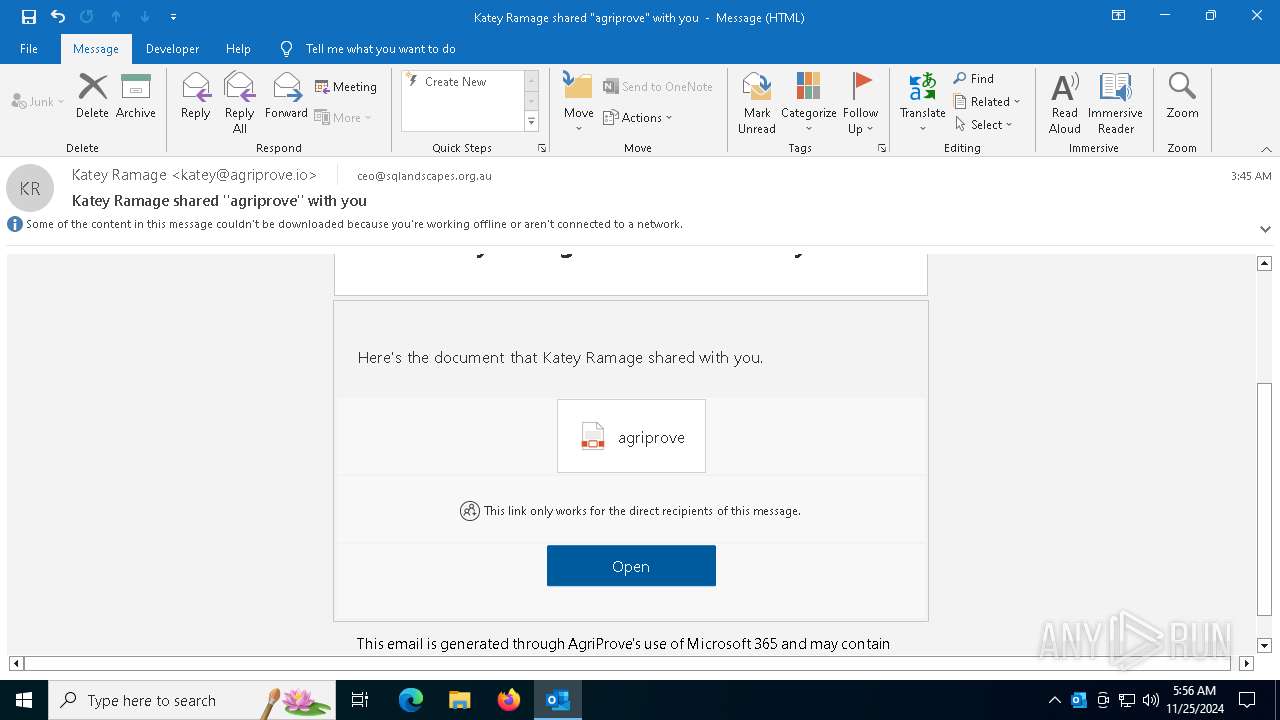1280x720 pixels.
Task: Archive this email message
Action: pyautogui.click(x=136, y=96)
